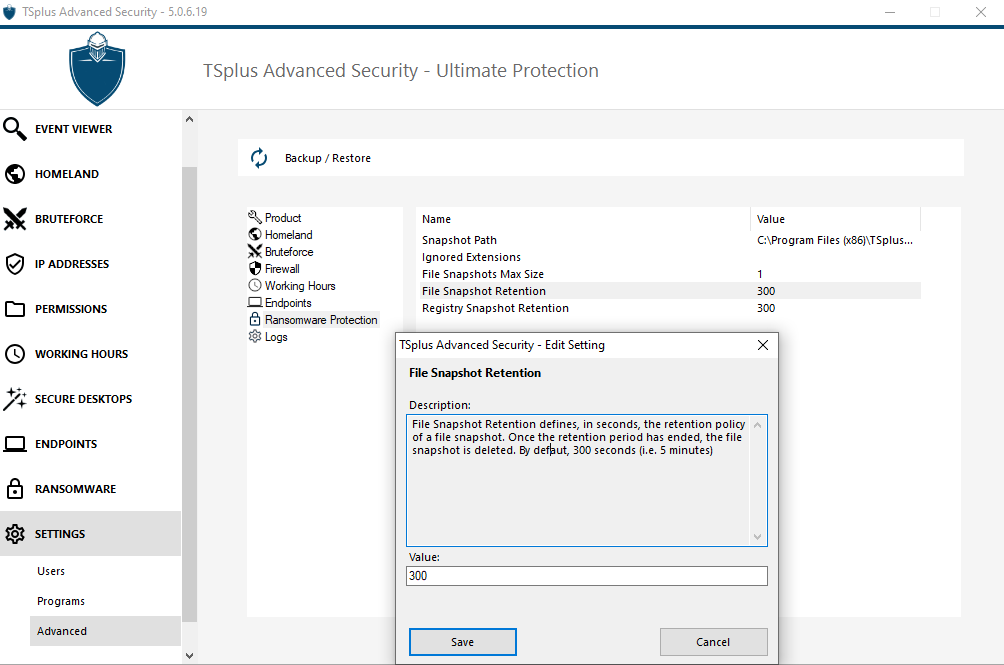1004x665 pixels.
Task: Click the Ransomware padlock icon in sidebar
Action: tap(15, 489)
